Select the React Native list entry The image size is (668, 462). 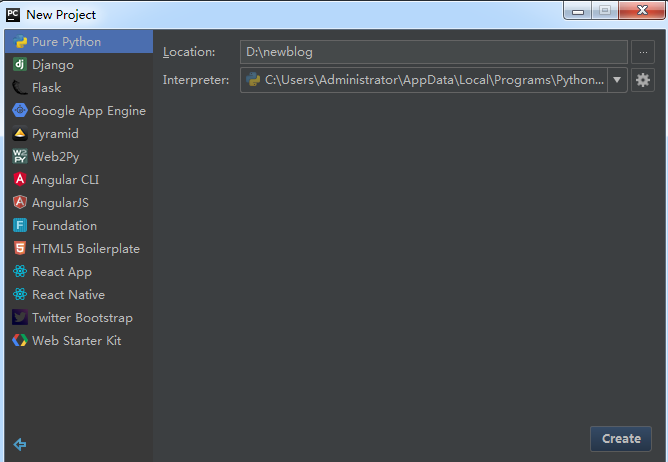[x=68, y=295]
